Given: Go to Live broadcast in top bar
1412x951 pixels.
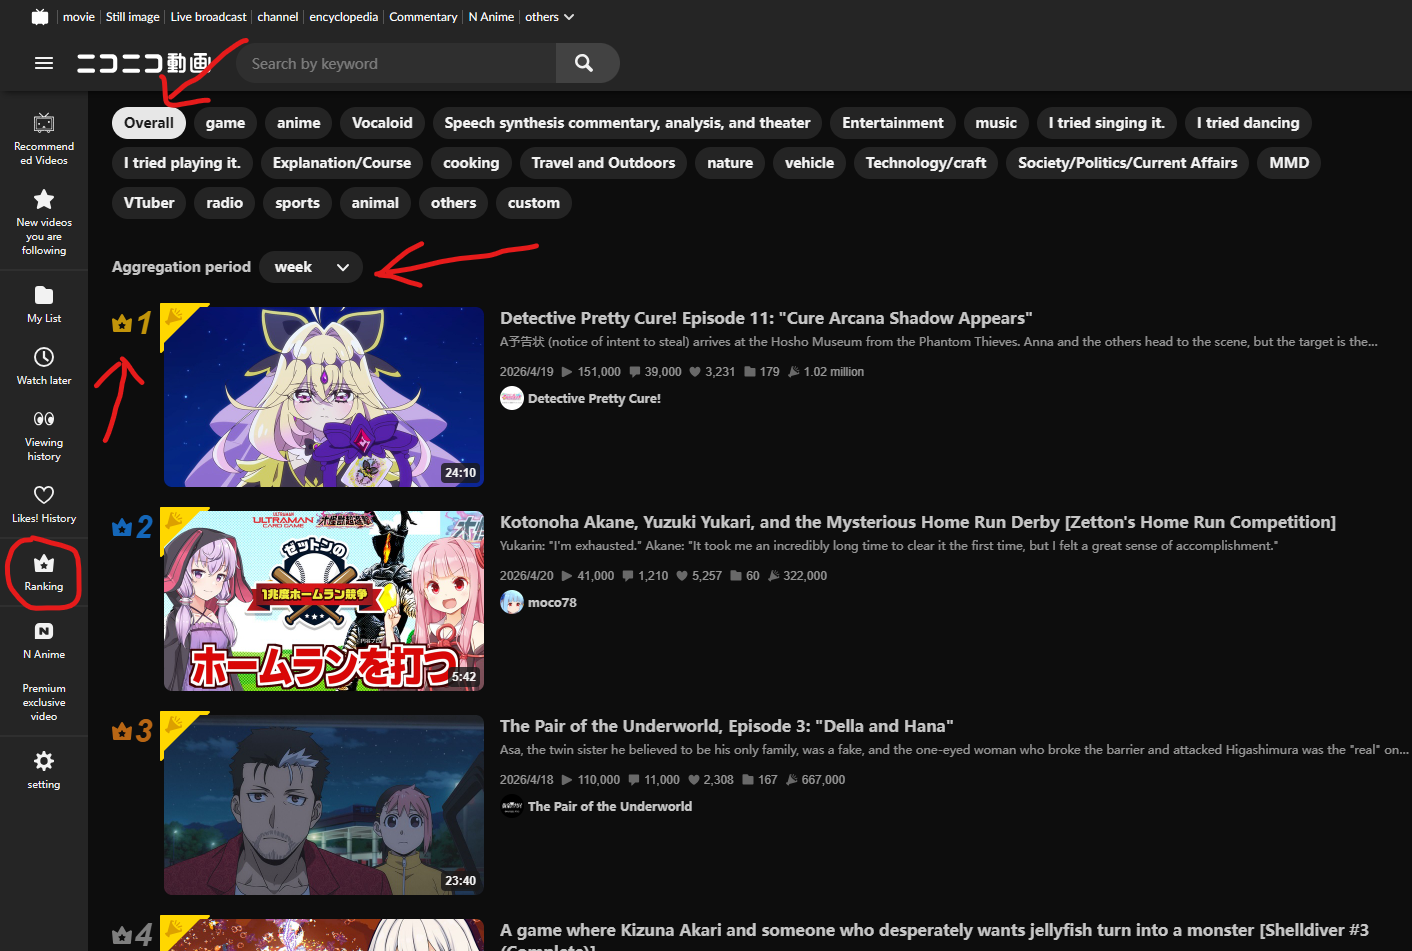Looking at the screenshot, I should coord(209,17).
